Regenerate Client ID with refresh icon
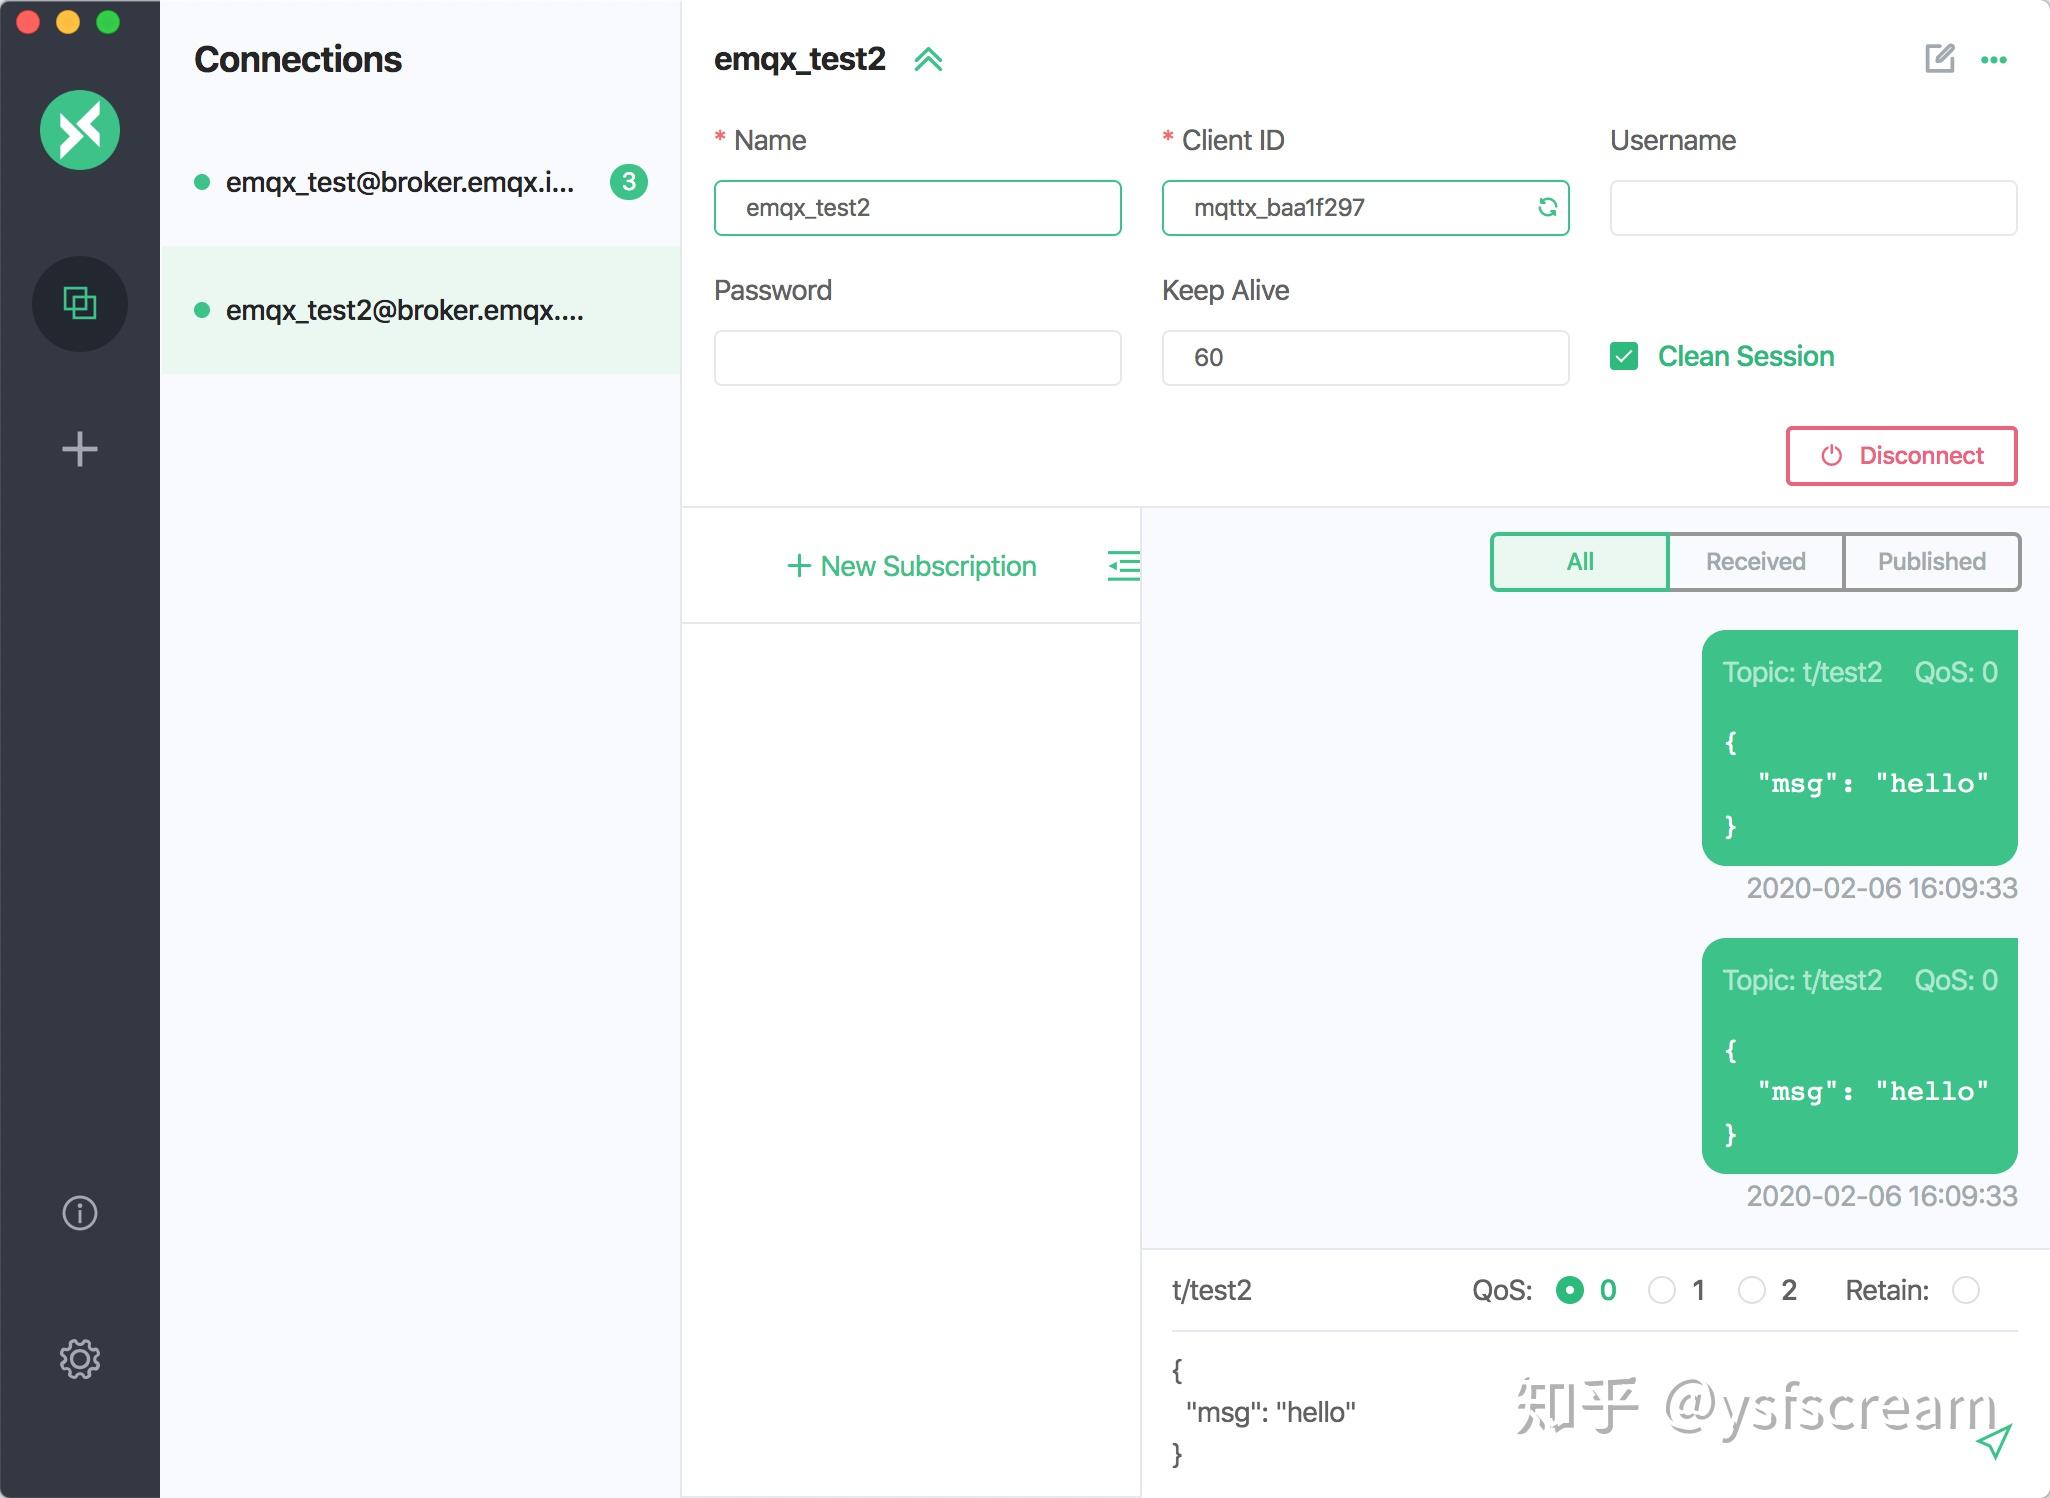This screenshot has height=1498, width=2050. [x=1547, y=207]
